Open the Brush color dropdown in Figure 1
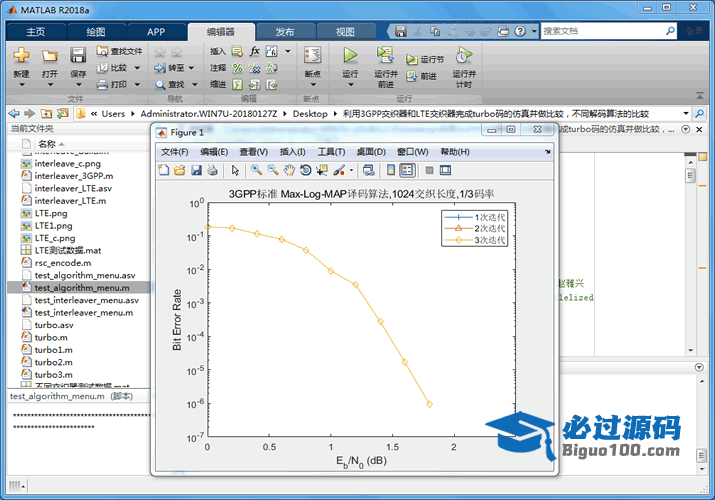The height and width of the screenshot is (500, 715). coord(351,170)
